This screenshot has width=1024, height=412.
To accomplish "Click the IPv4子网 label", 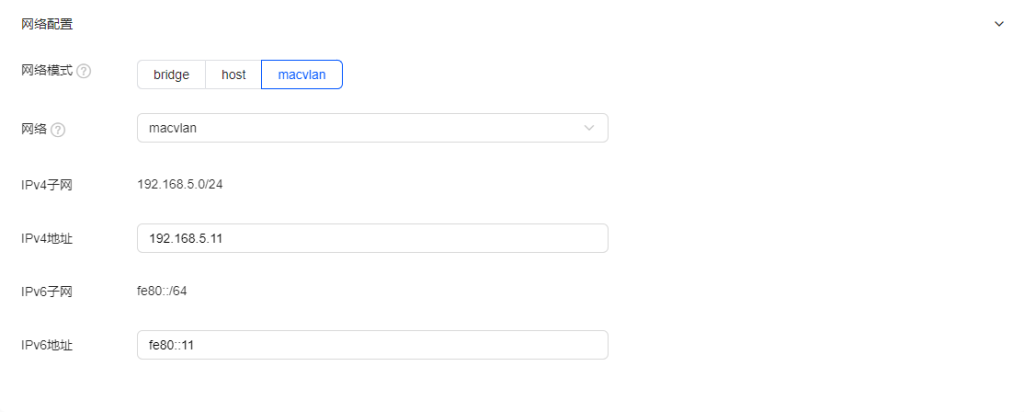I will pos(47,184).
